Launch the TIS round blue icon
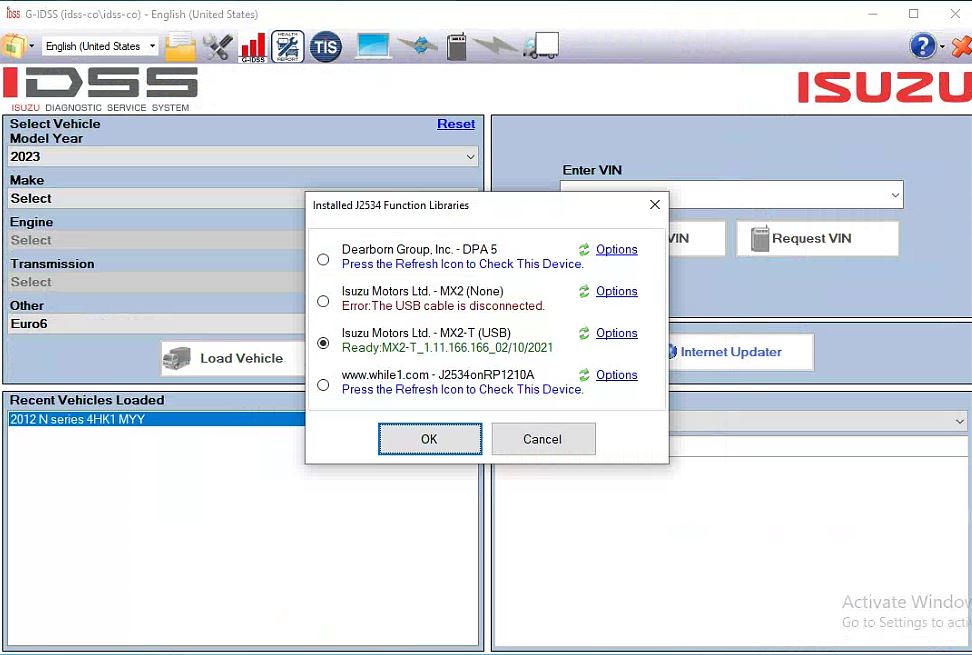The width and height of the screenshot is (972, 655). click(x=325, y=46)
